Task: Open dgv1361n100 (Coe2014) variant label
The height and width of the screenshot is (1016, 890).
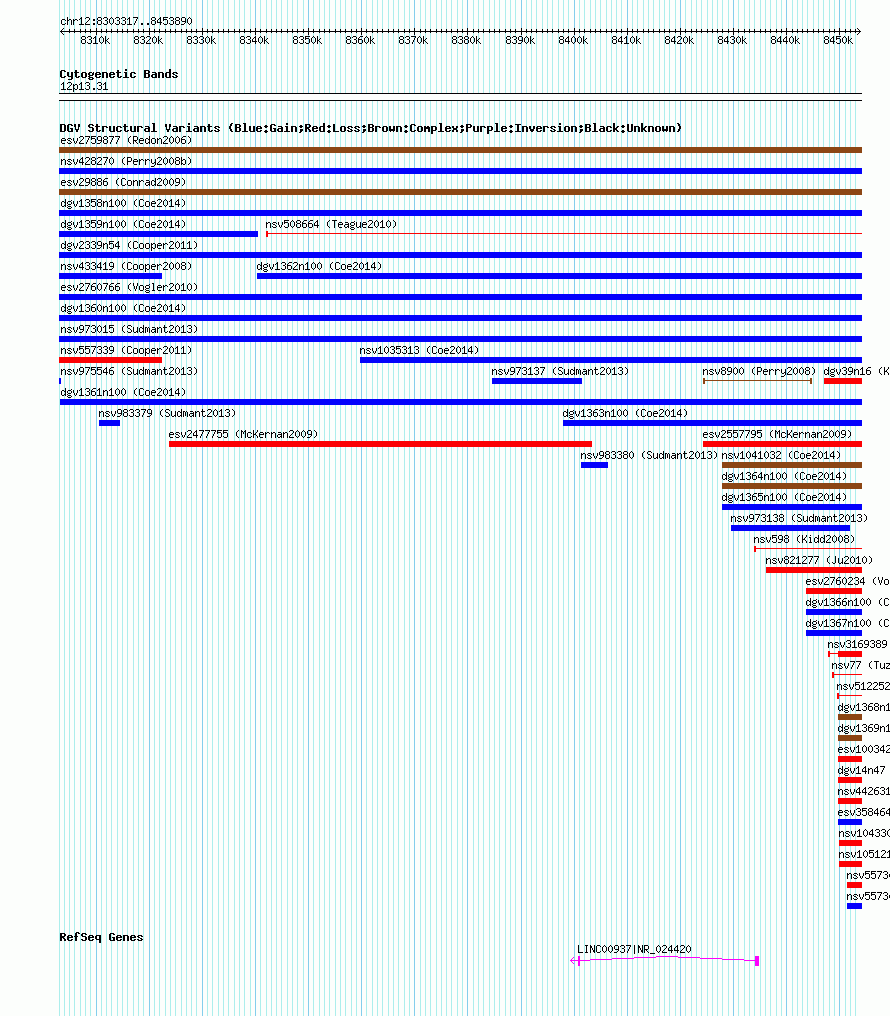Action: pyautogui.click(x=123, y=393)
